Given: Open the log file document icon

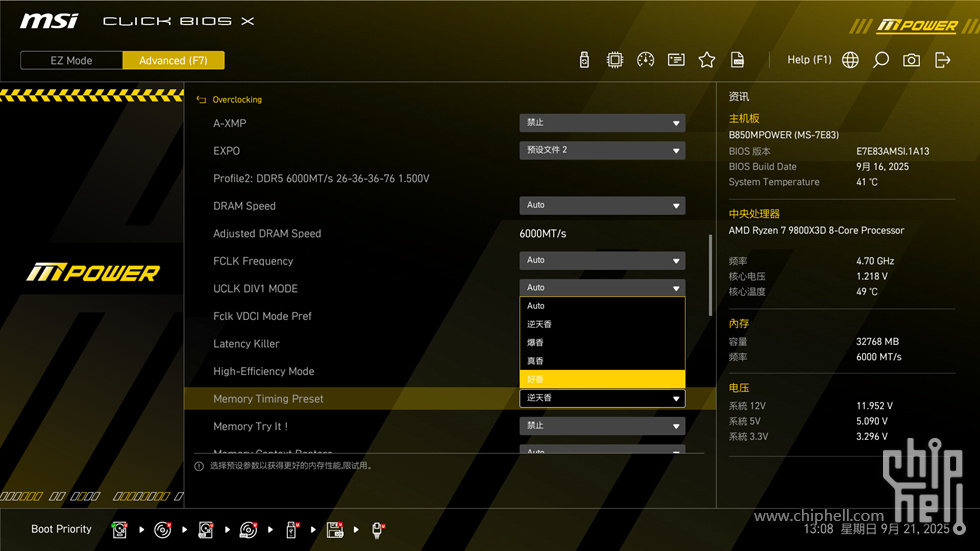Looking at the screenshot, I should tap(737, 60).
